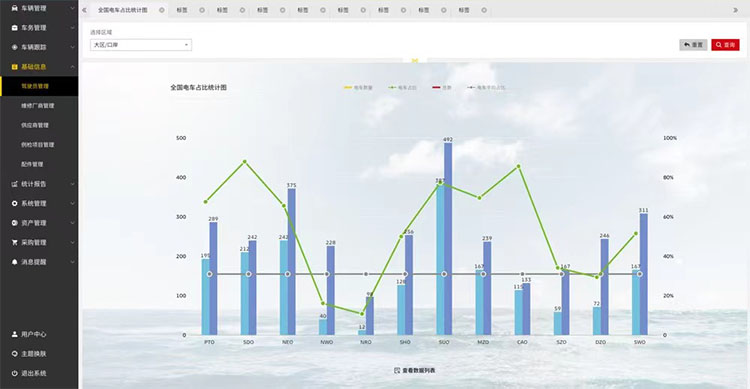The height and width of the screenshot is (389, 750).
Task: Open 配件管理 in the sidebar
Action: coord(32,164)
